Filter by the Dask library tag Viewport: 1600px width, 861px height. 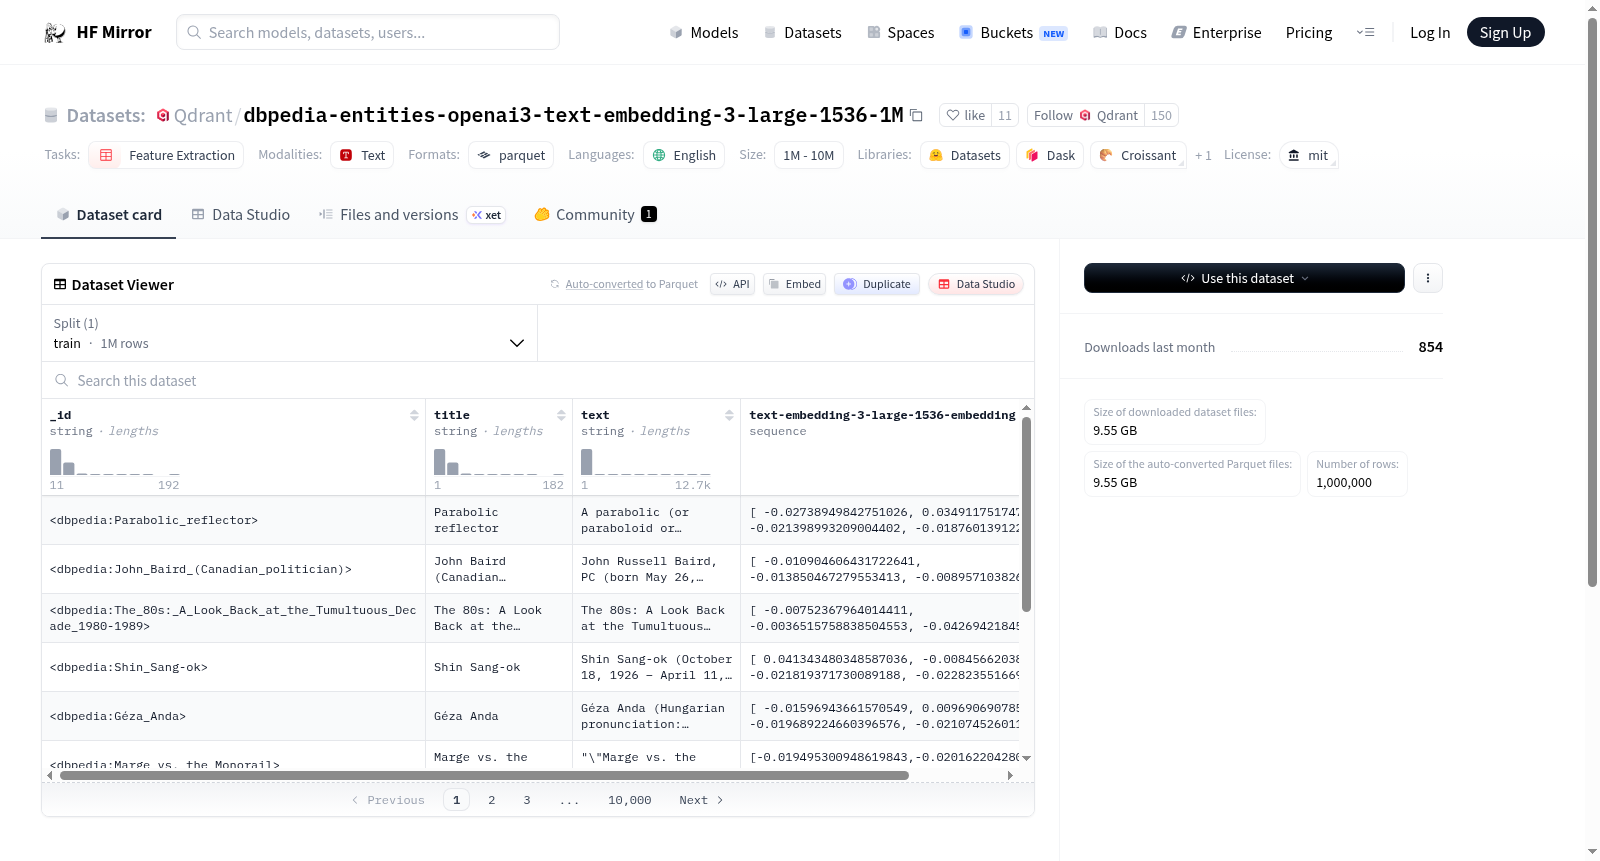(1050, 155)
